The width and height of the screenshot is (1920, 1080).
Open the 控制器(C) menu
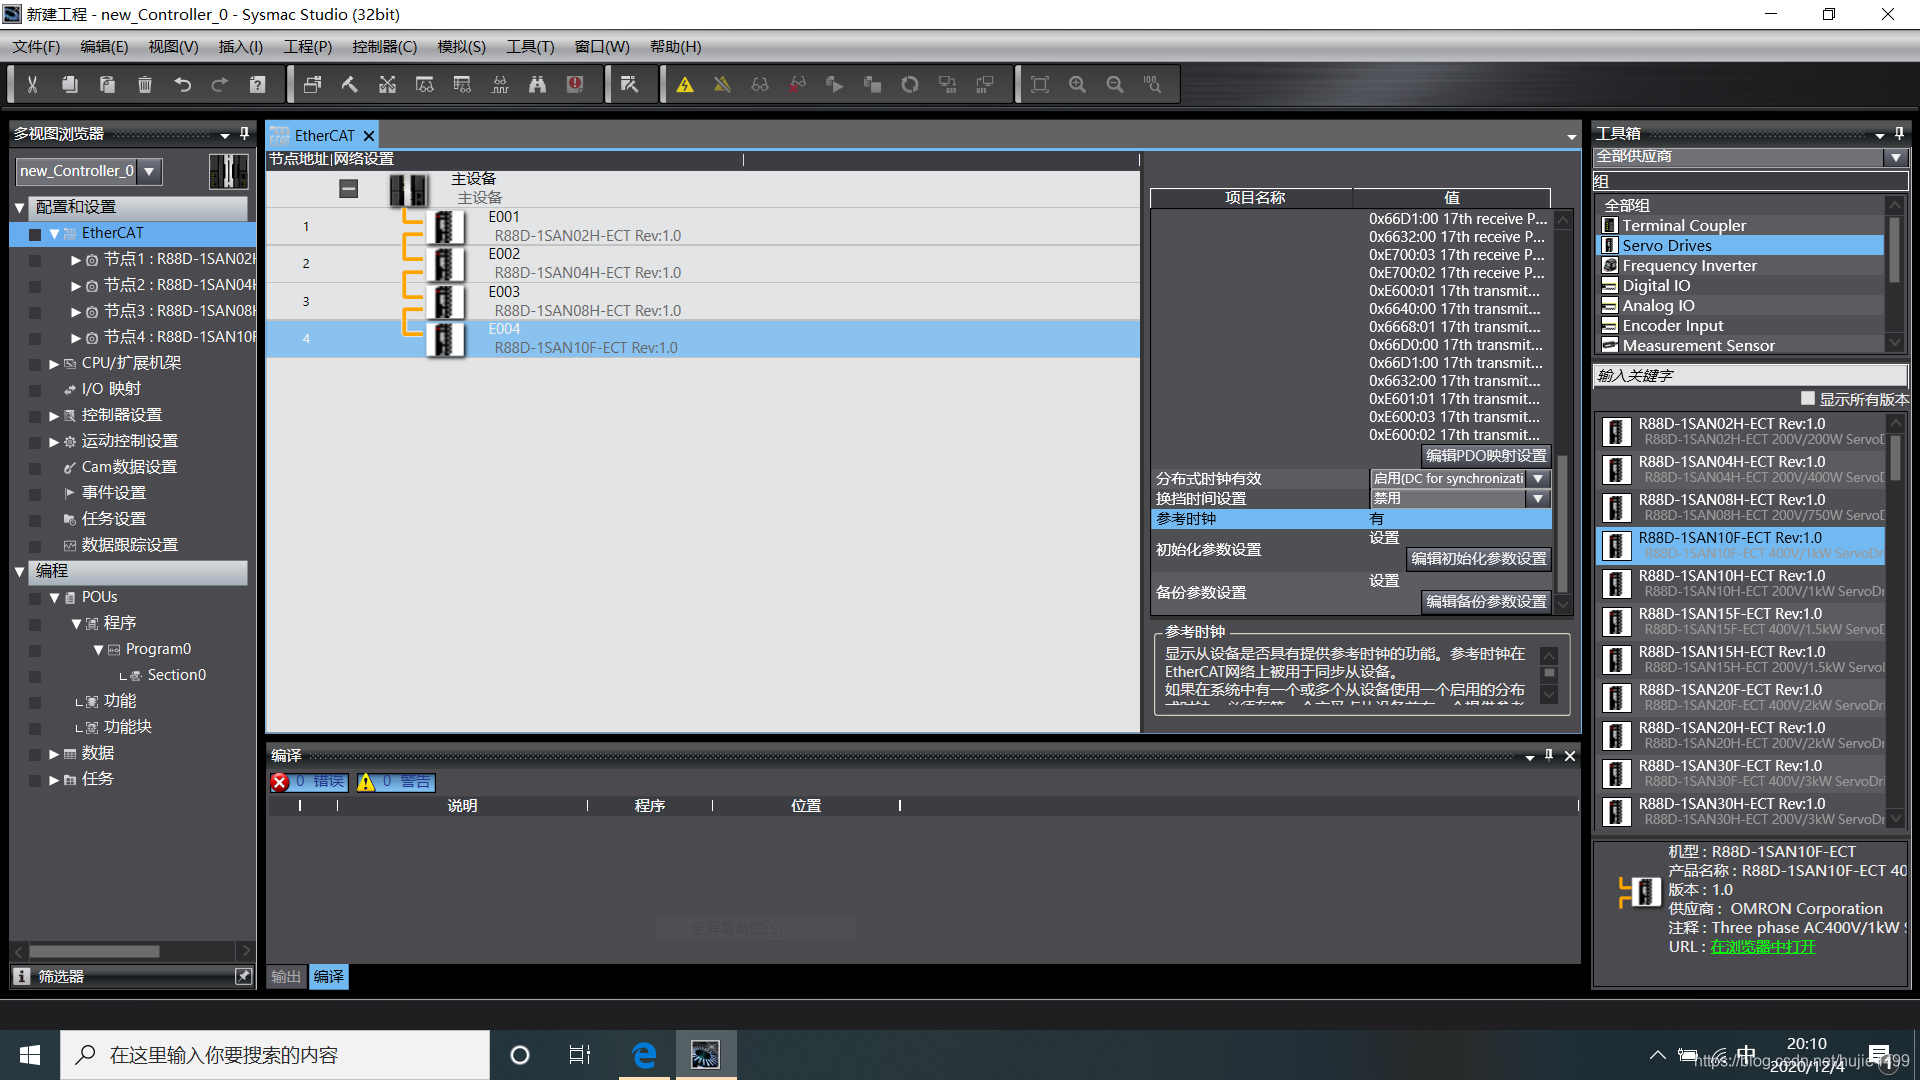pyautogui.click(x=384, y=47)
